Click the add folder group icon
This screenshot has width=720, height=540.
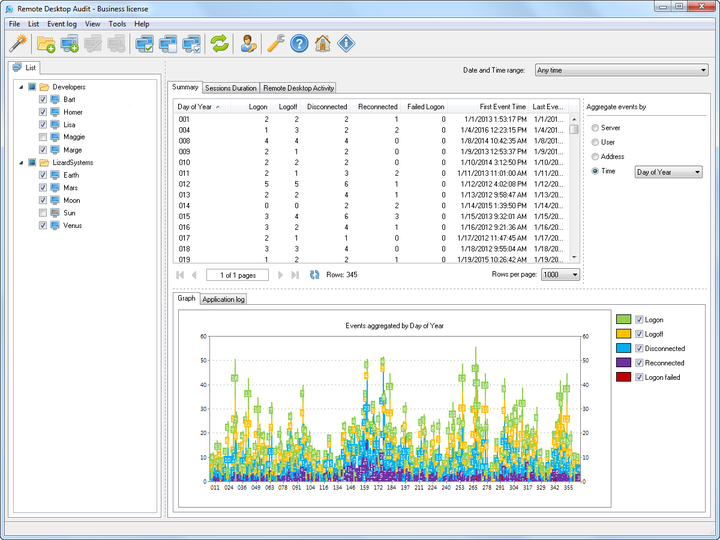coord(46,44)
